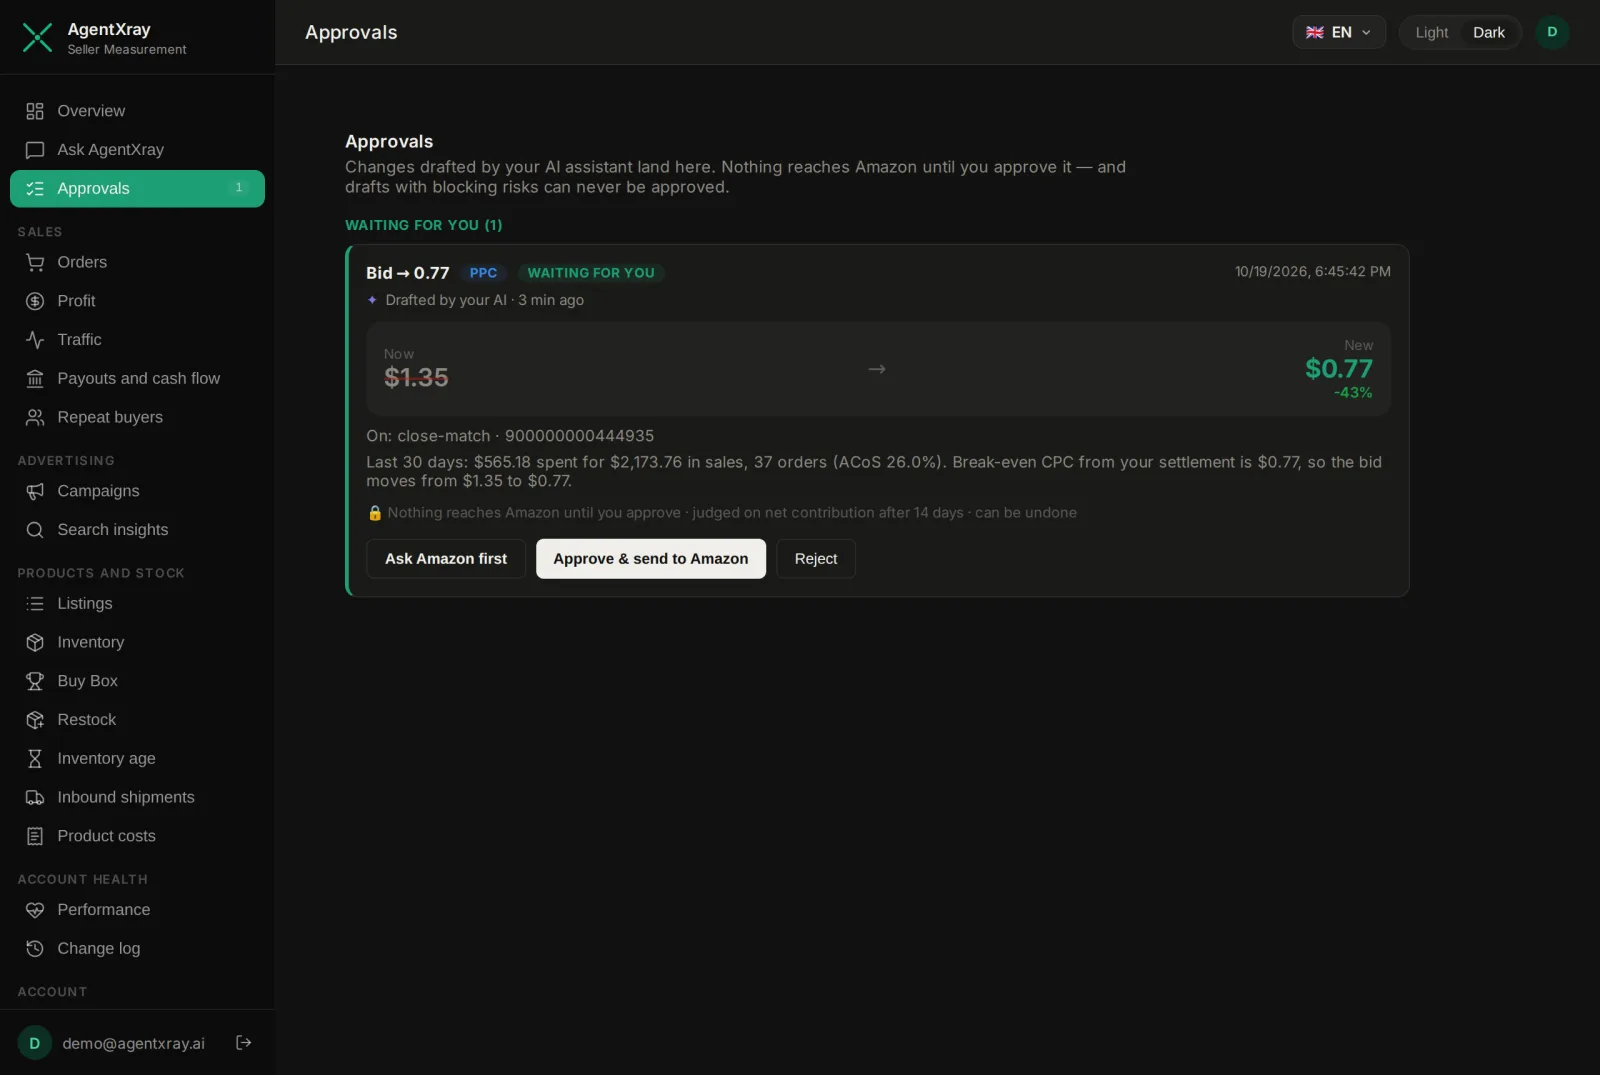Click the Traffic pulse icon
This screenshot has height=1075, width=1600.
[x=35, y=340]
